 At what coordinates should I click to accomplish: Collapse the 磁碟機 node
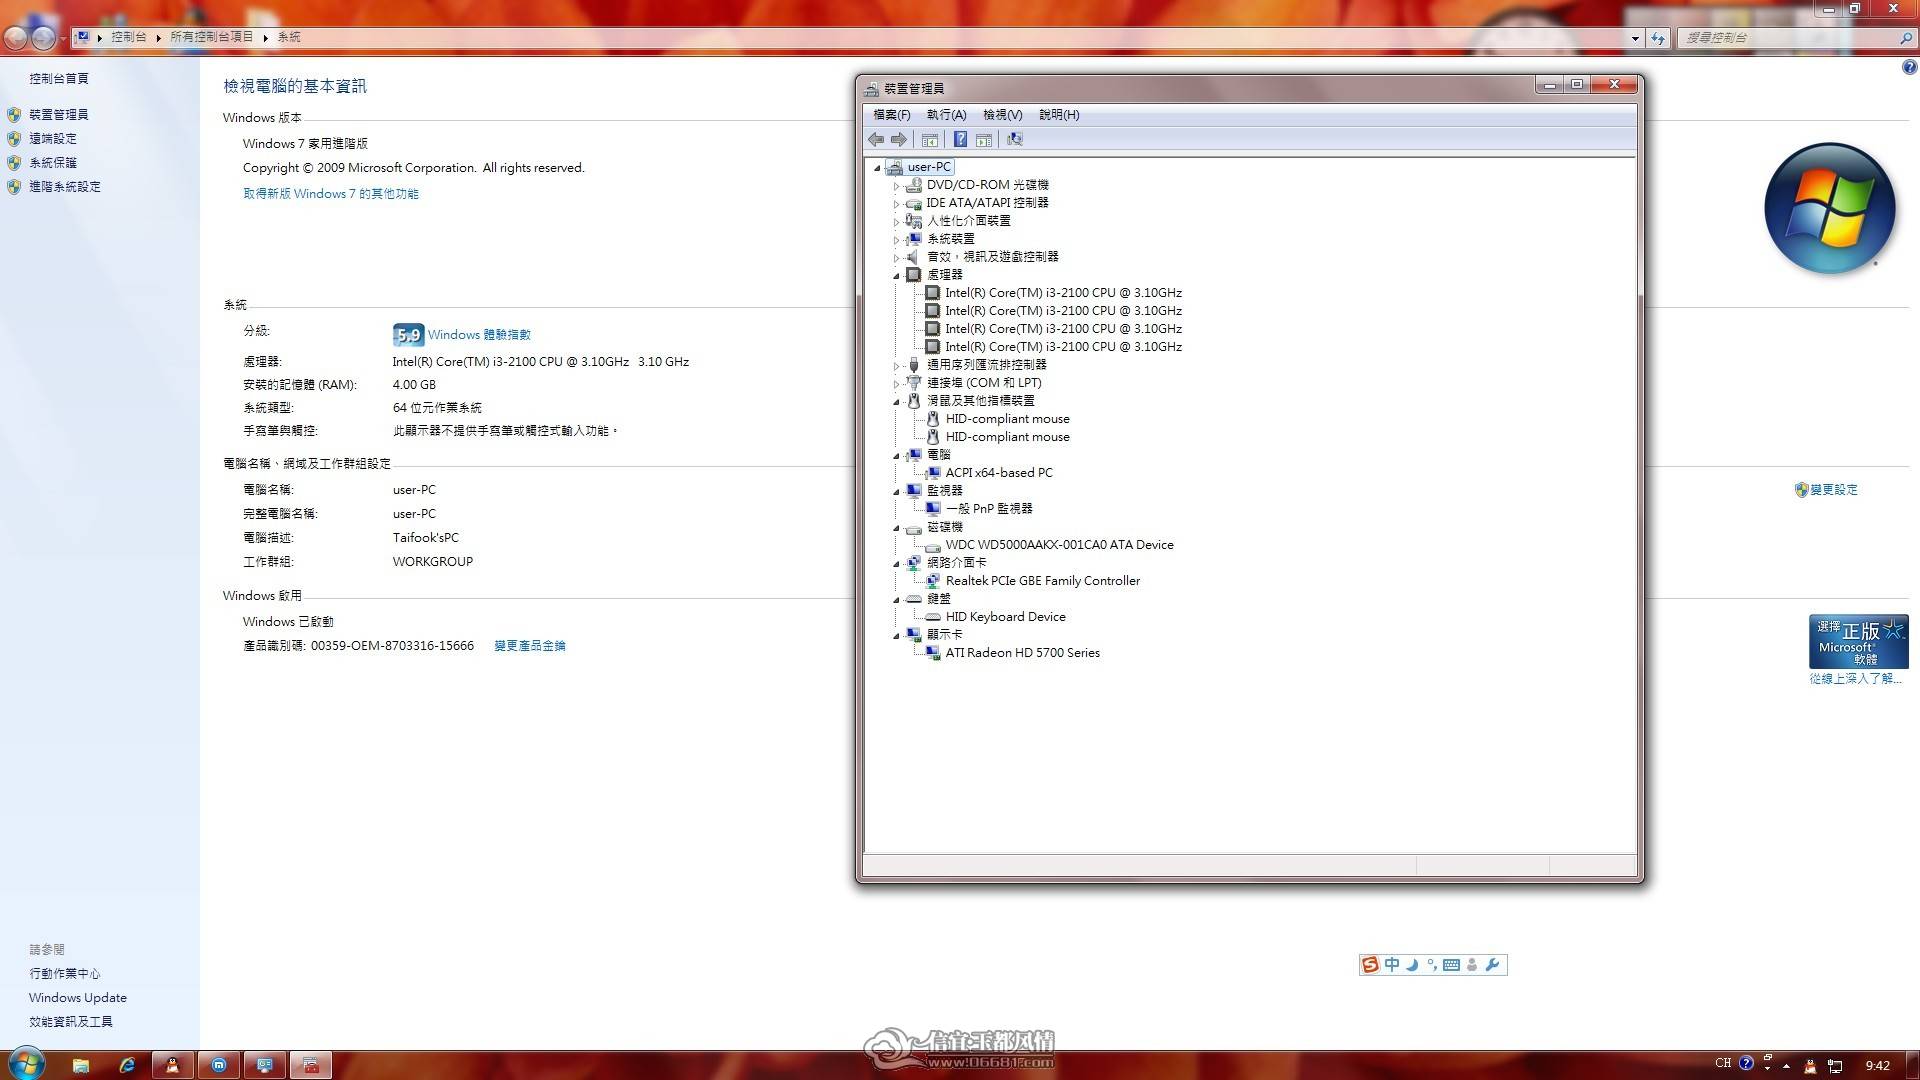[896, 527]
